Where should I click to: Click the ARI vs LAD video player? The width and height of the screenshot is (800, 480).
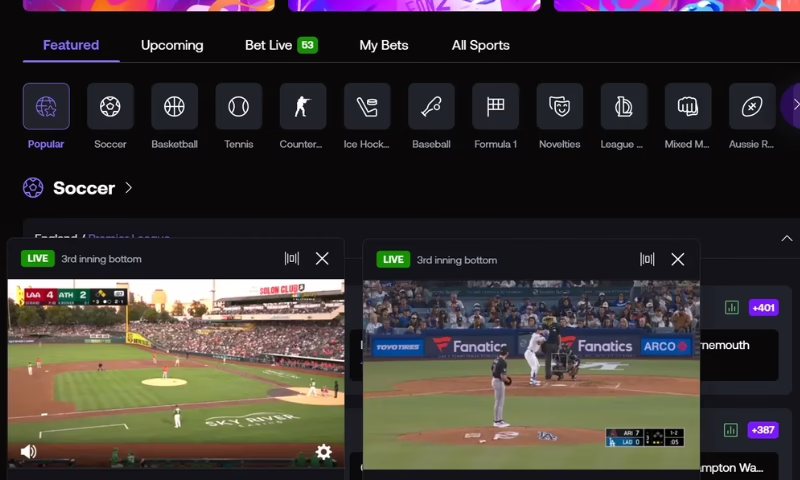click(x=531, y=375)
